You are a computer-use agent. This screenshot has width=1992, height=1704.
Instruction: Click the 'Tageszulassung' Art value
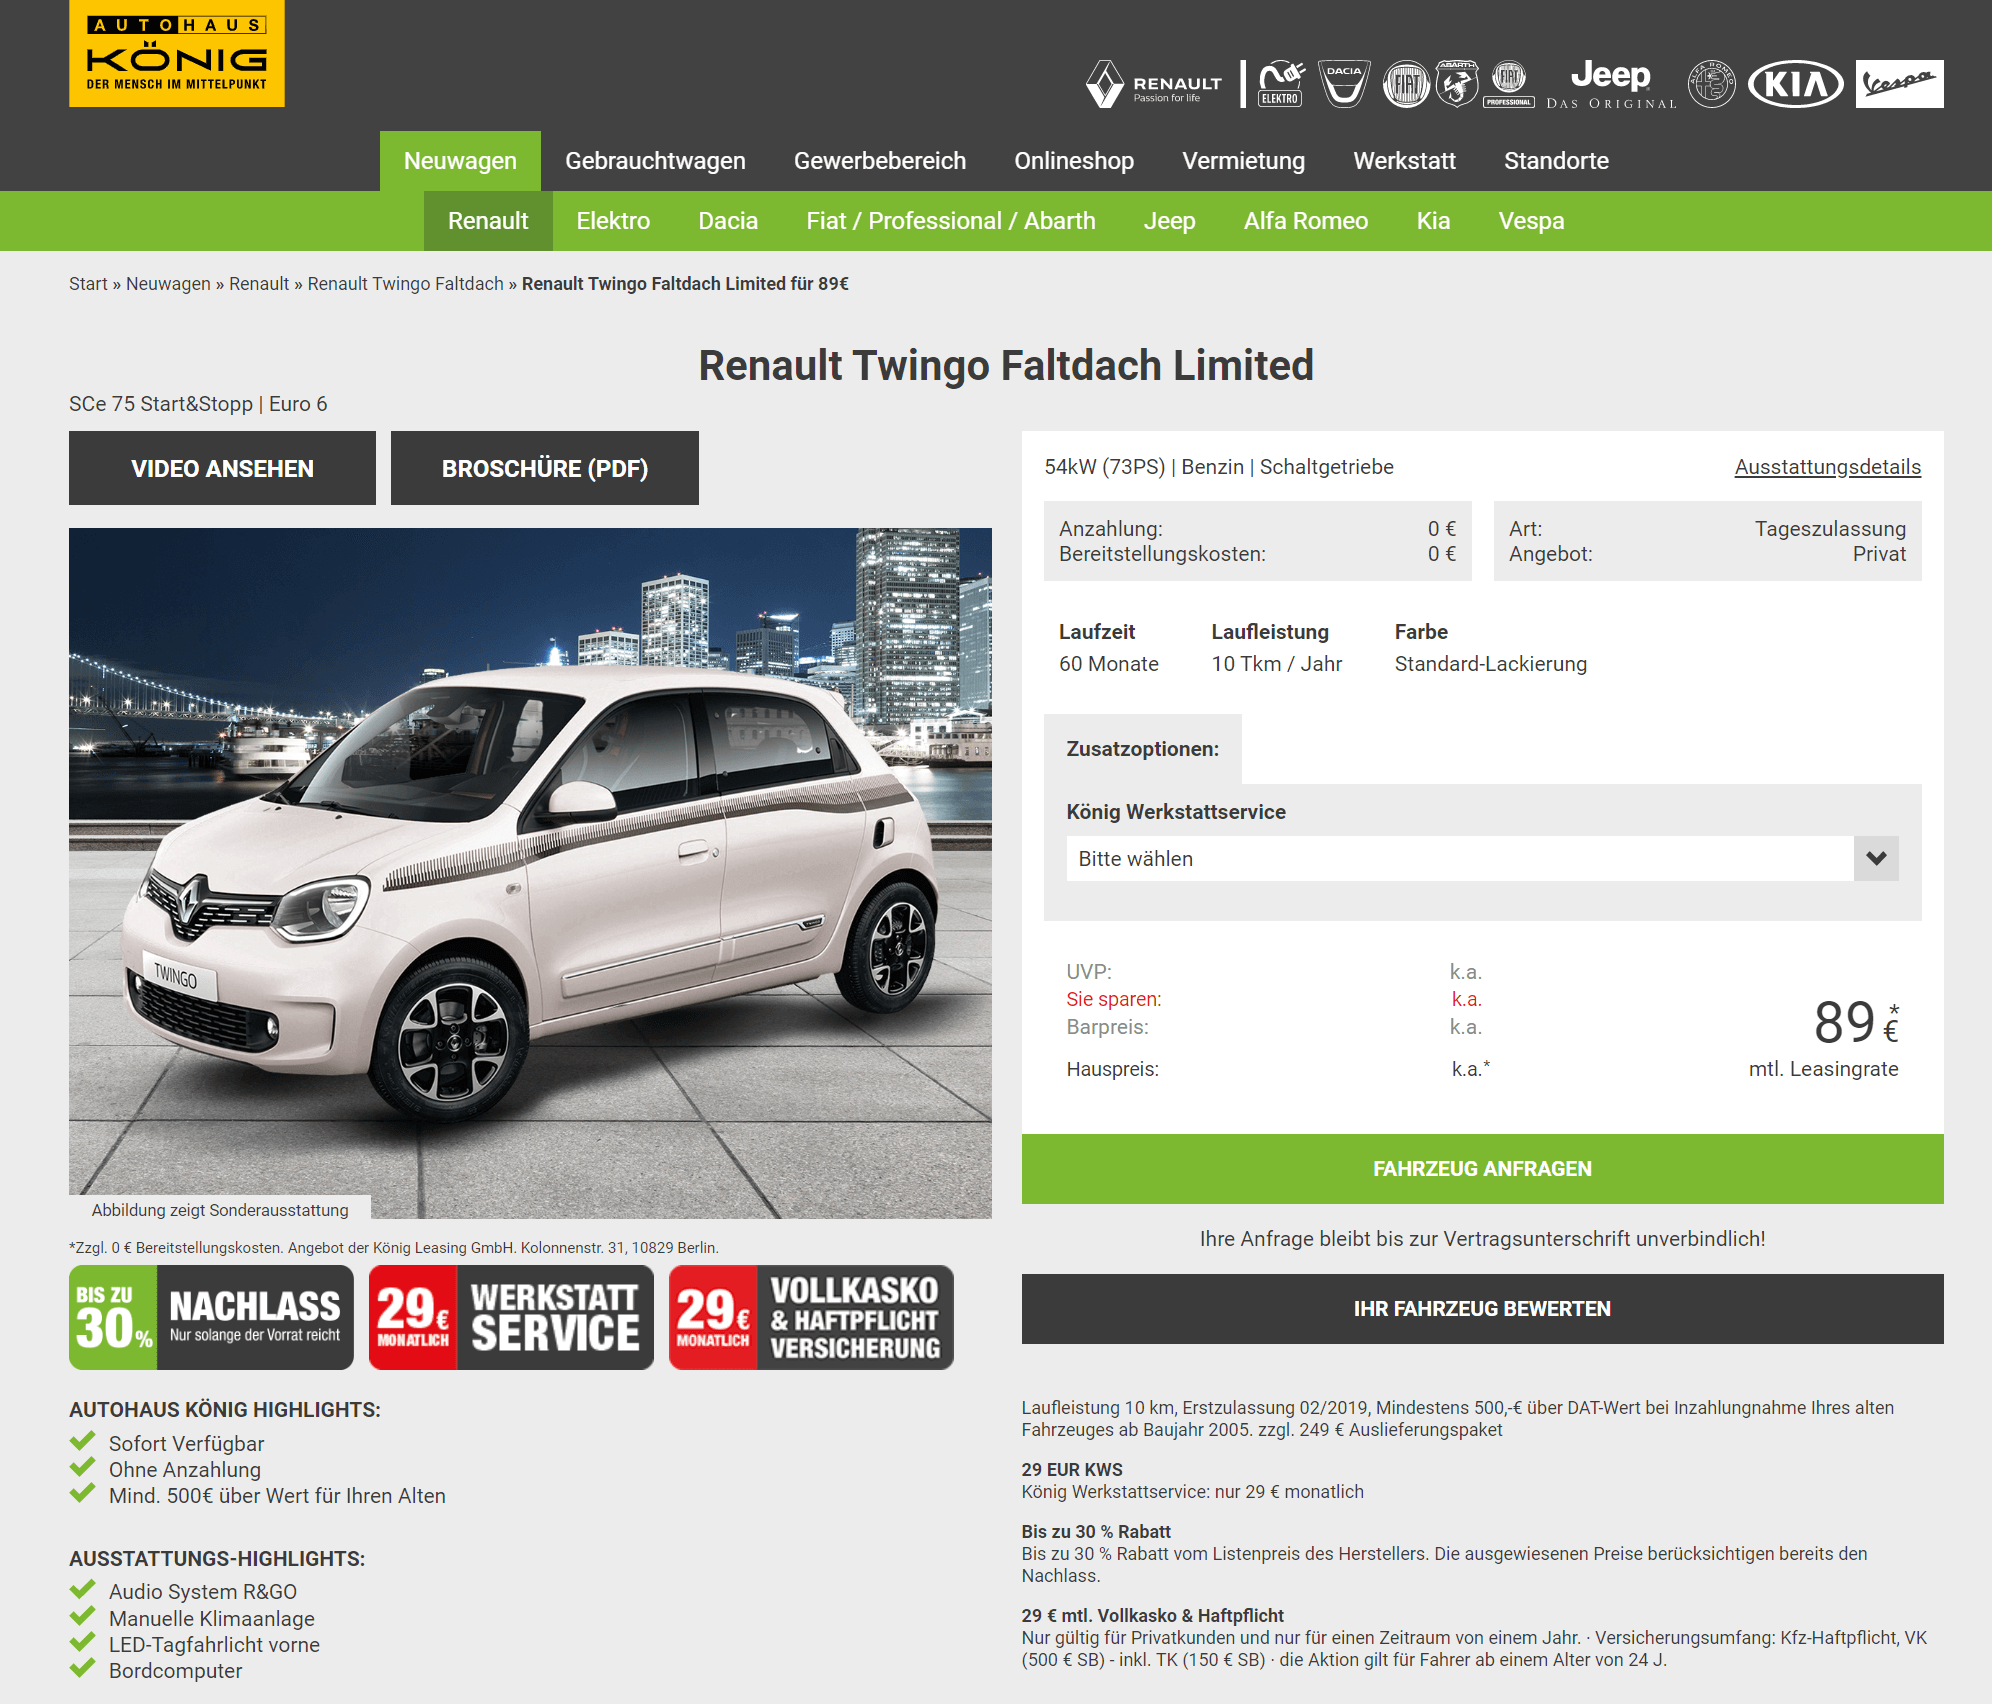click(x=1830, y=529)
